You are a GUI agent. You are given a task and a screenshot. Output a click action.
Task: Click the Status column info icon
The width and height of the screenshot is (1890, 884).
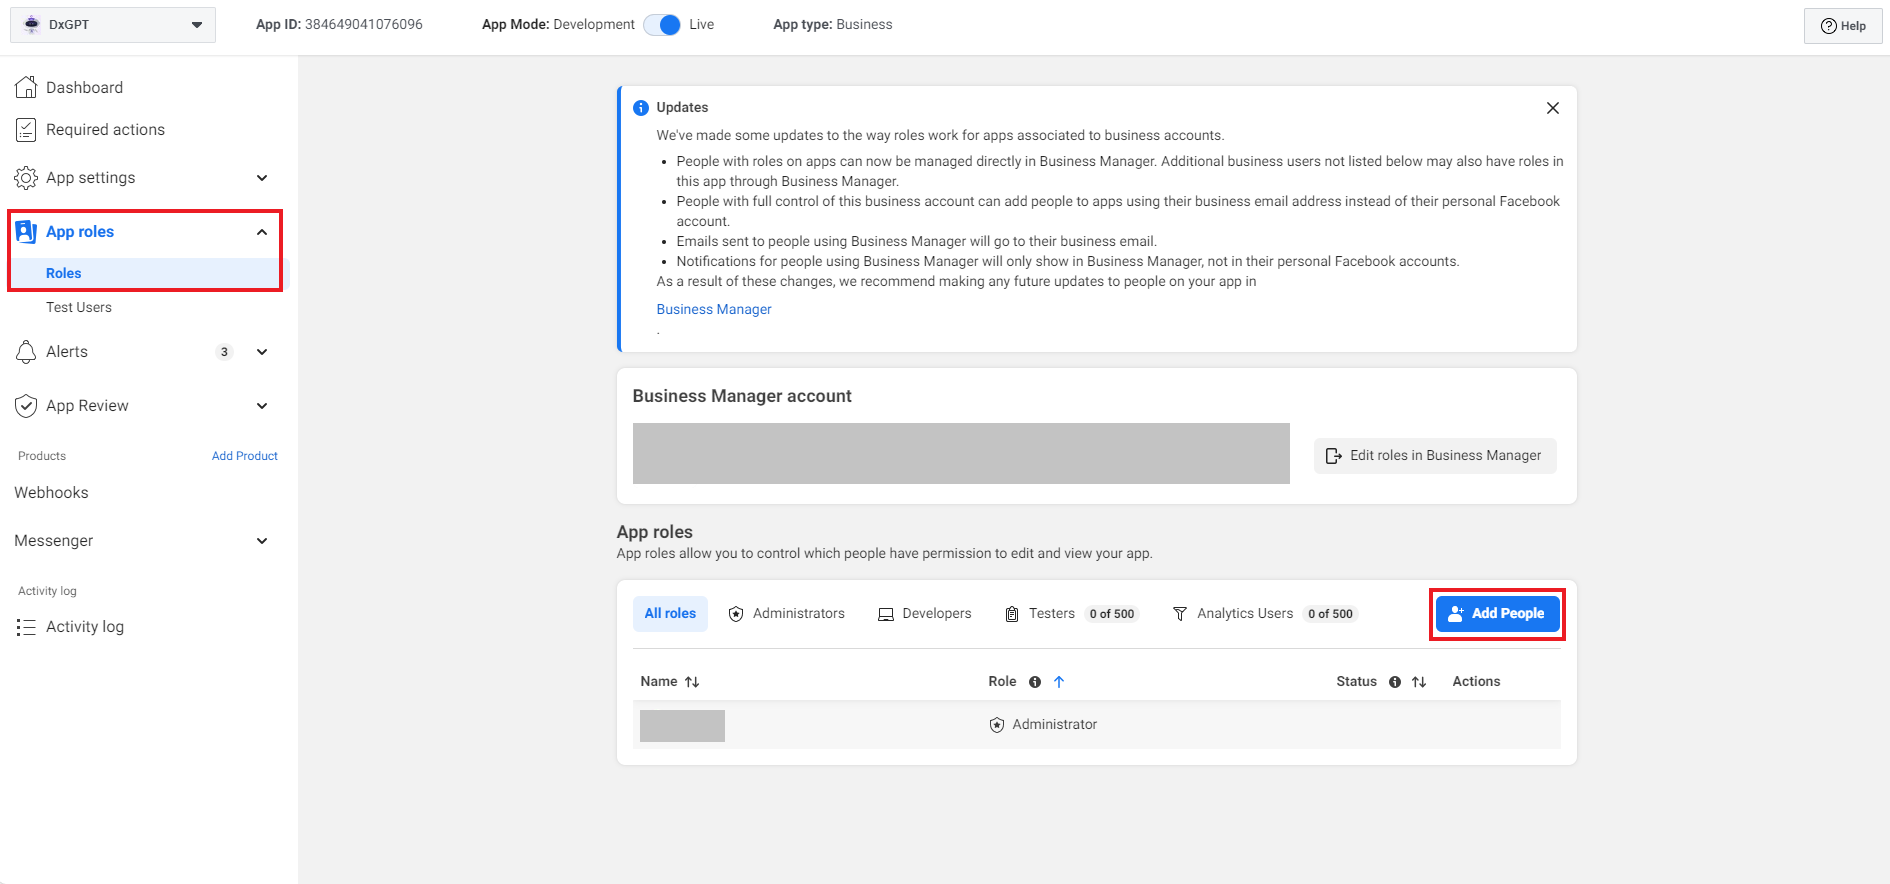point(1395,682)
